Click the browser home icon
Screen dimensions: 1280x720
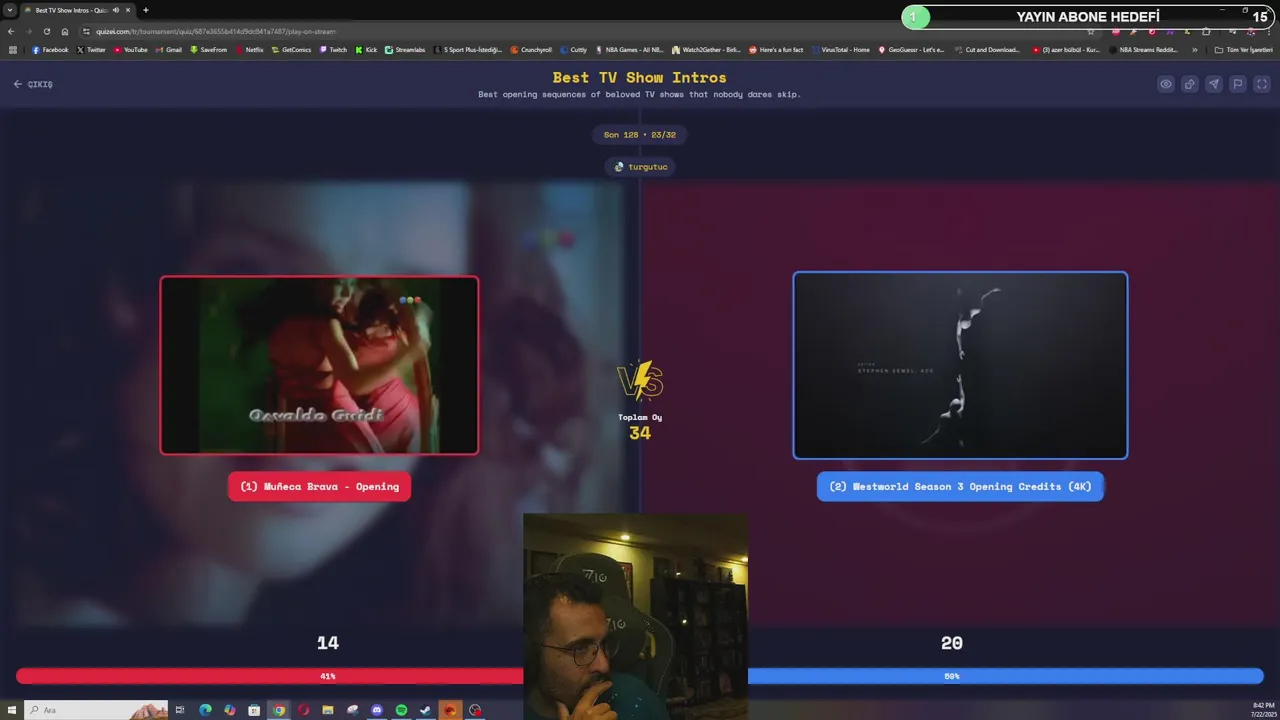[x=65, y=31]
